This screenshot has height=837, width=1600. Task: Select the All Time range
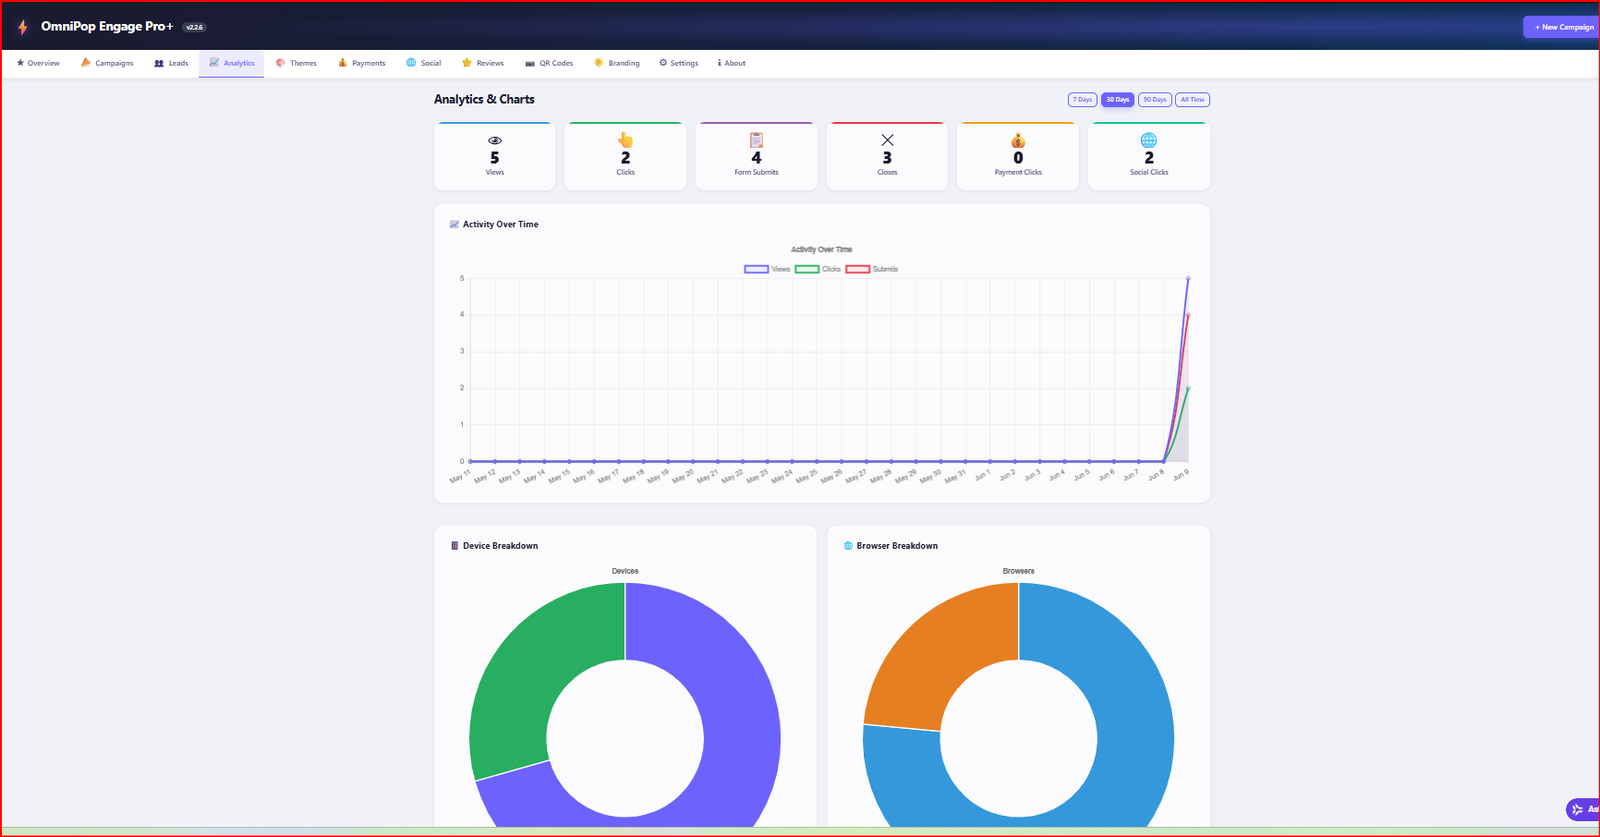click(1192, 100)
